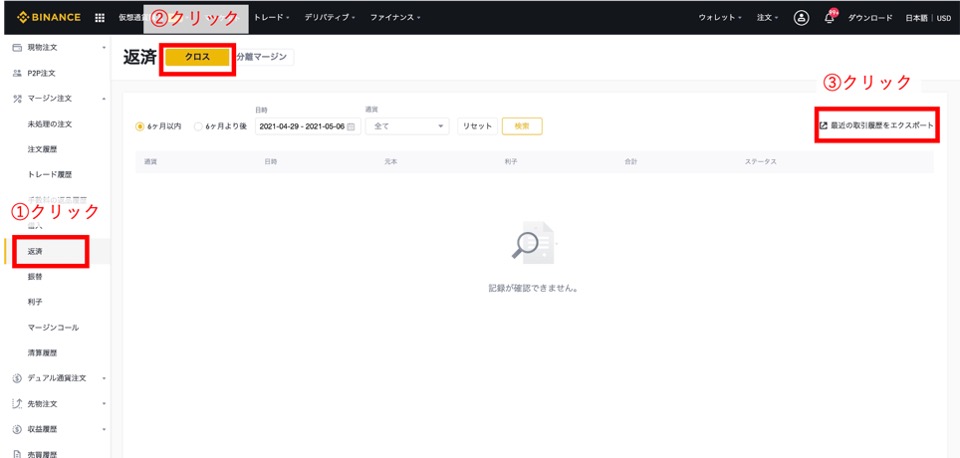Image resolution: width=960 pixels, height=458 pixels.
Task: Switch to the クロス tab
Action: click(197, 57)
